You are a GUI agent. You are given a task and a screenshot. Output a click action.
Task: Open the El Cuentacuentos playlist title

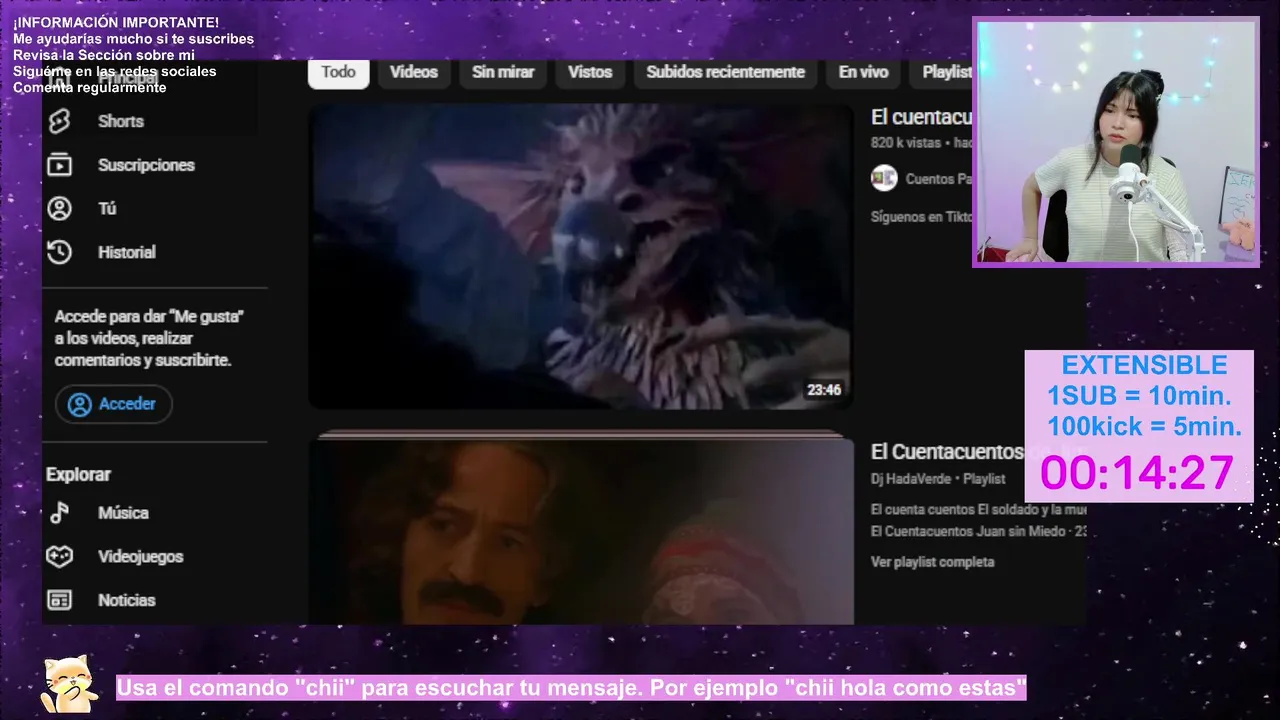(947, 452)
